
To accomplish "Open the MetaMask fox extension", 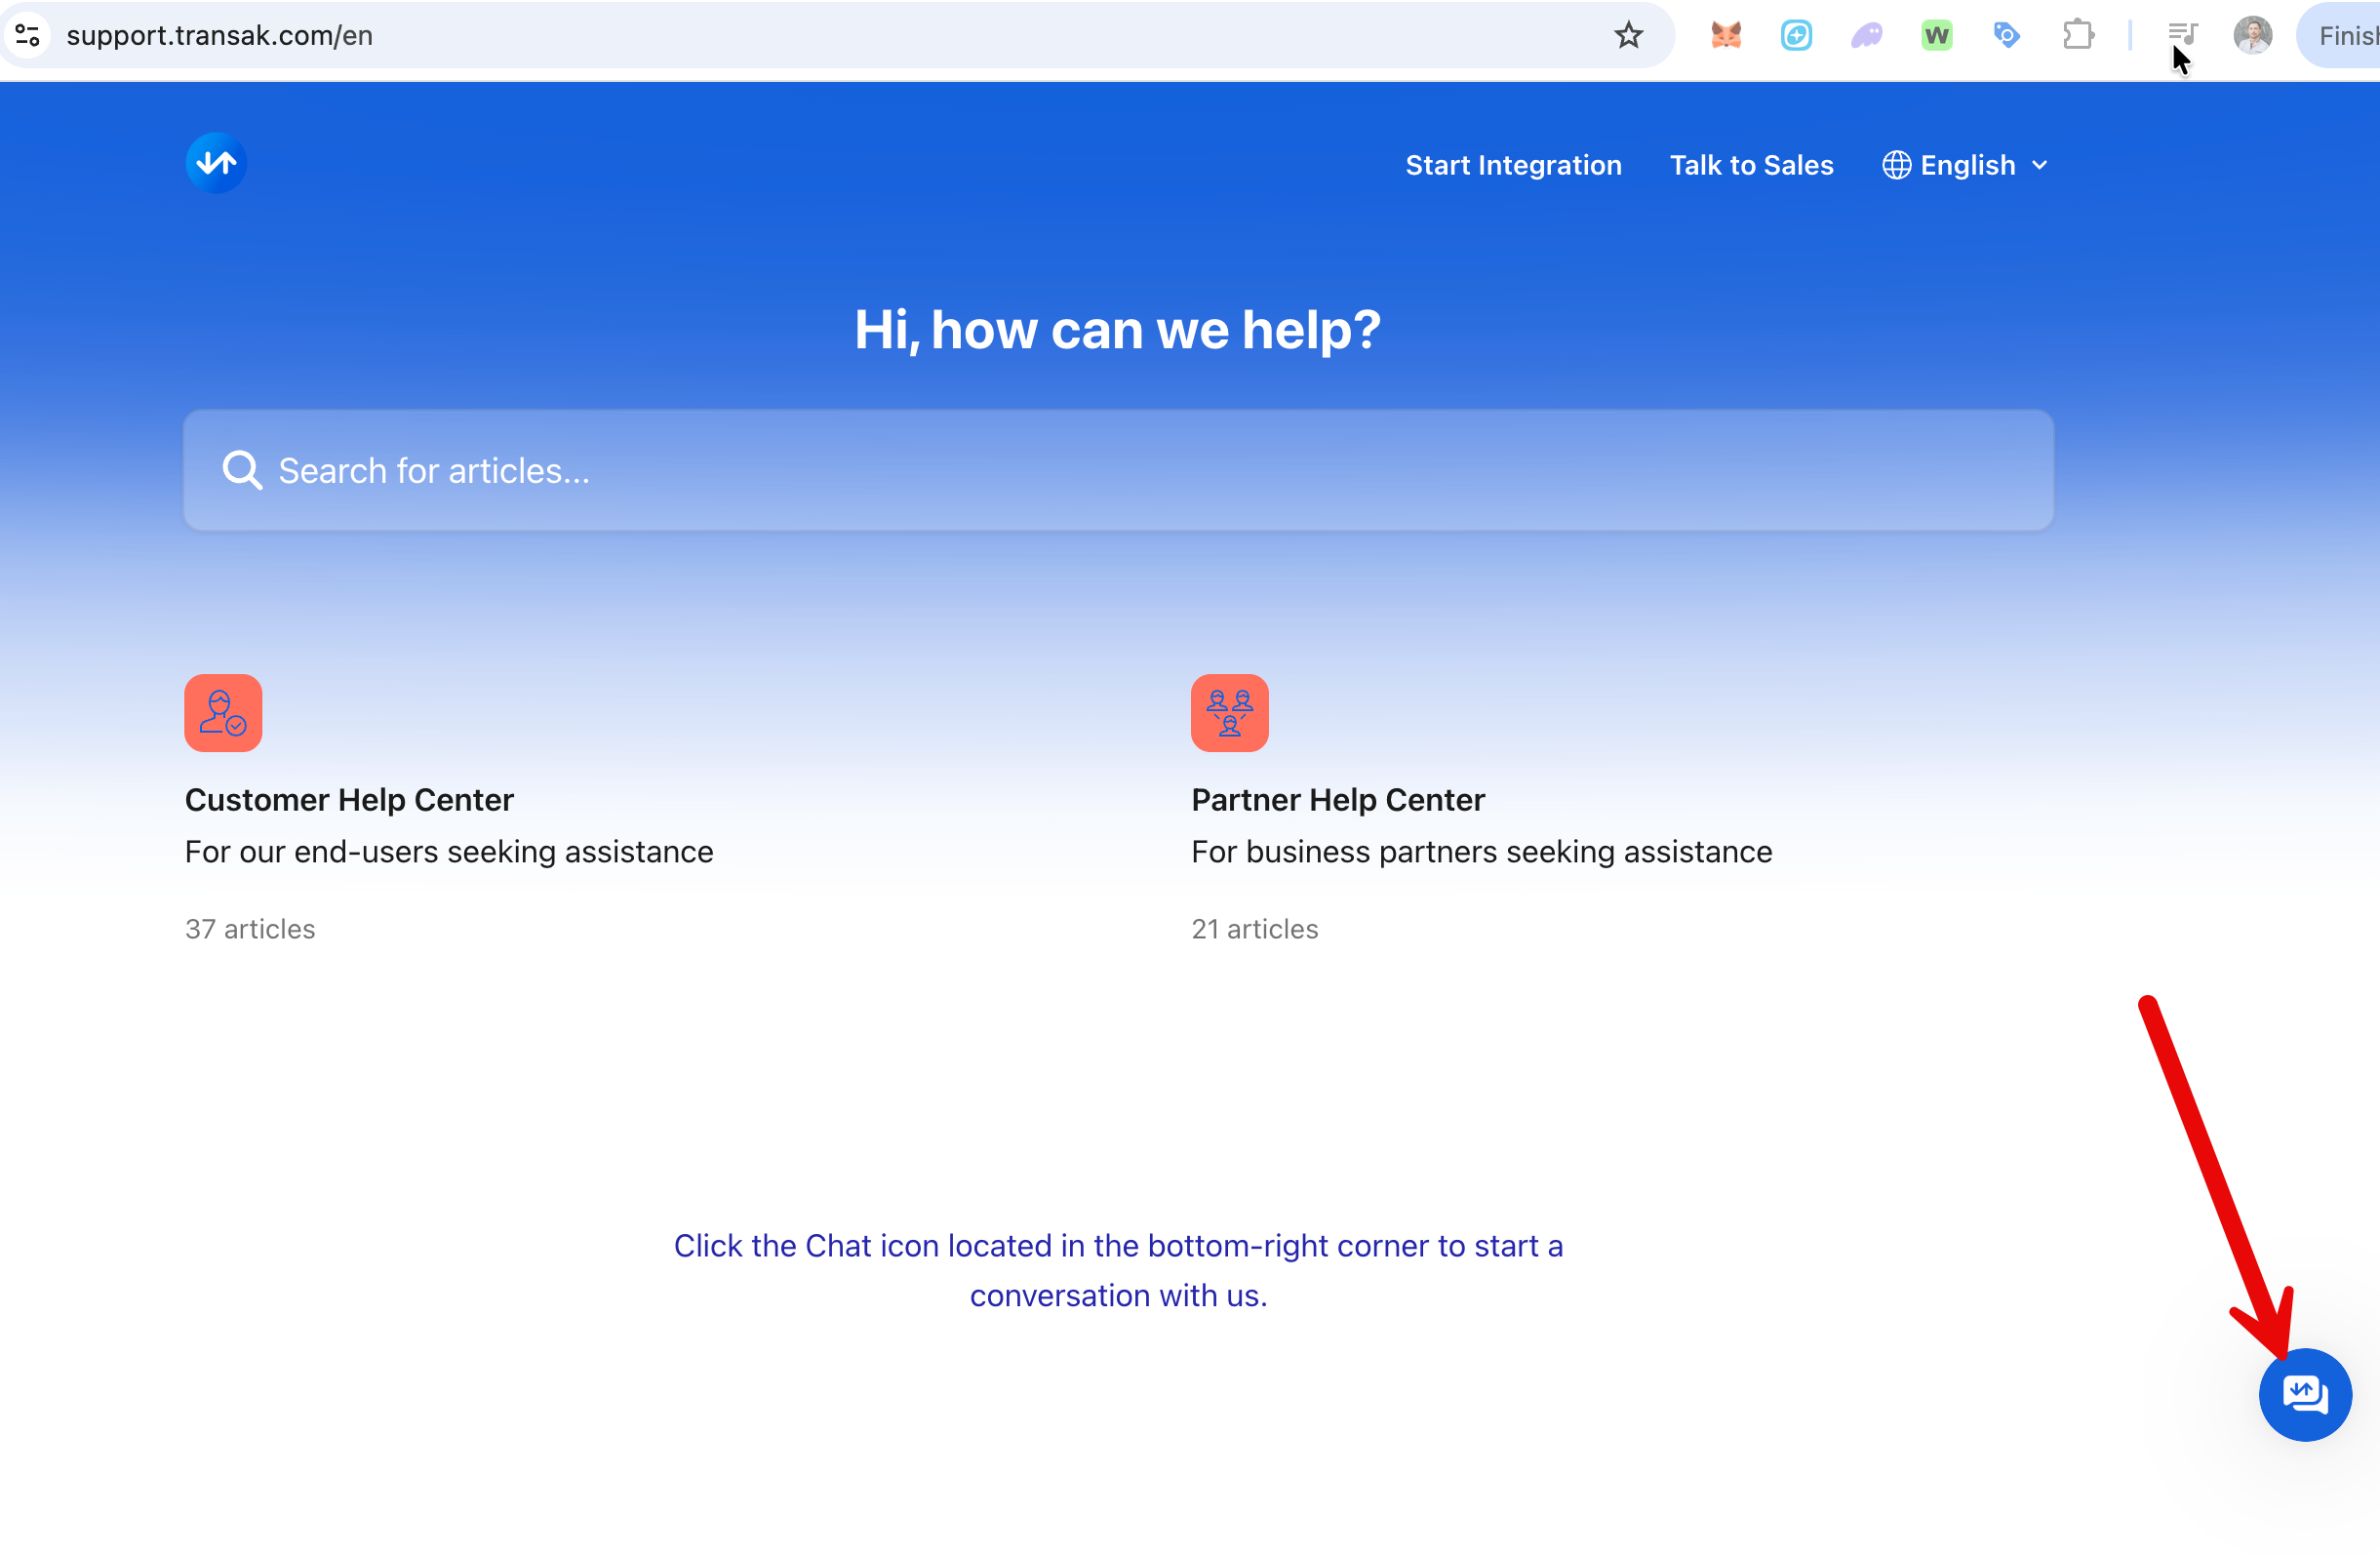I will point(1726,36).
